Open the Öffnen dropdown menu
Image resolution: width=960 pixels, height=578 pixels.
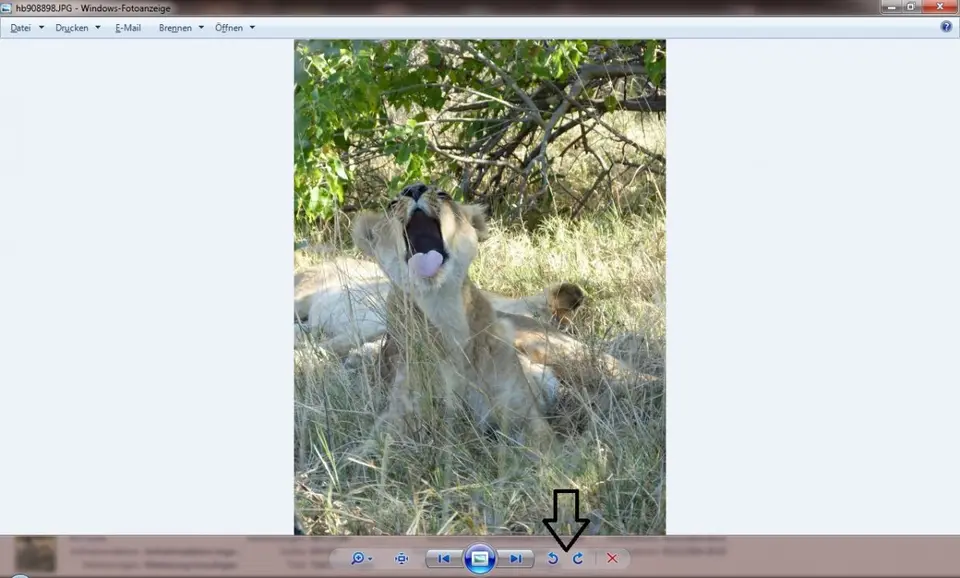(235, 28)
